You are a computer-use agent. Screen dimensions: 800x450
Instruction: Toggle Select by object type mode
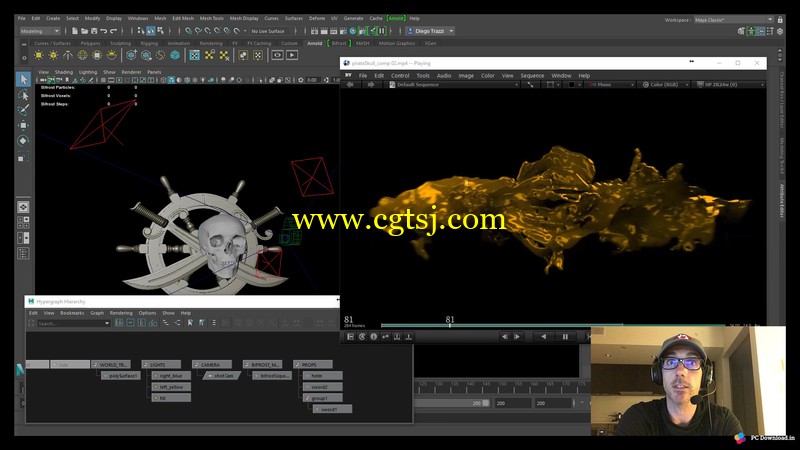(x=151, y=31)
